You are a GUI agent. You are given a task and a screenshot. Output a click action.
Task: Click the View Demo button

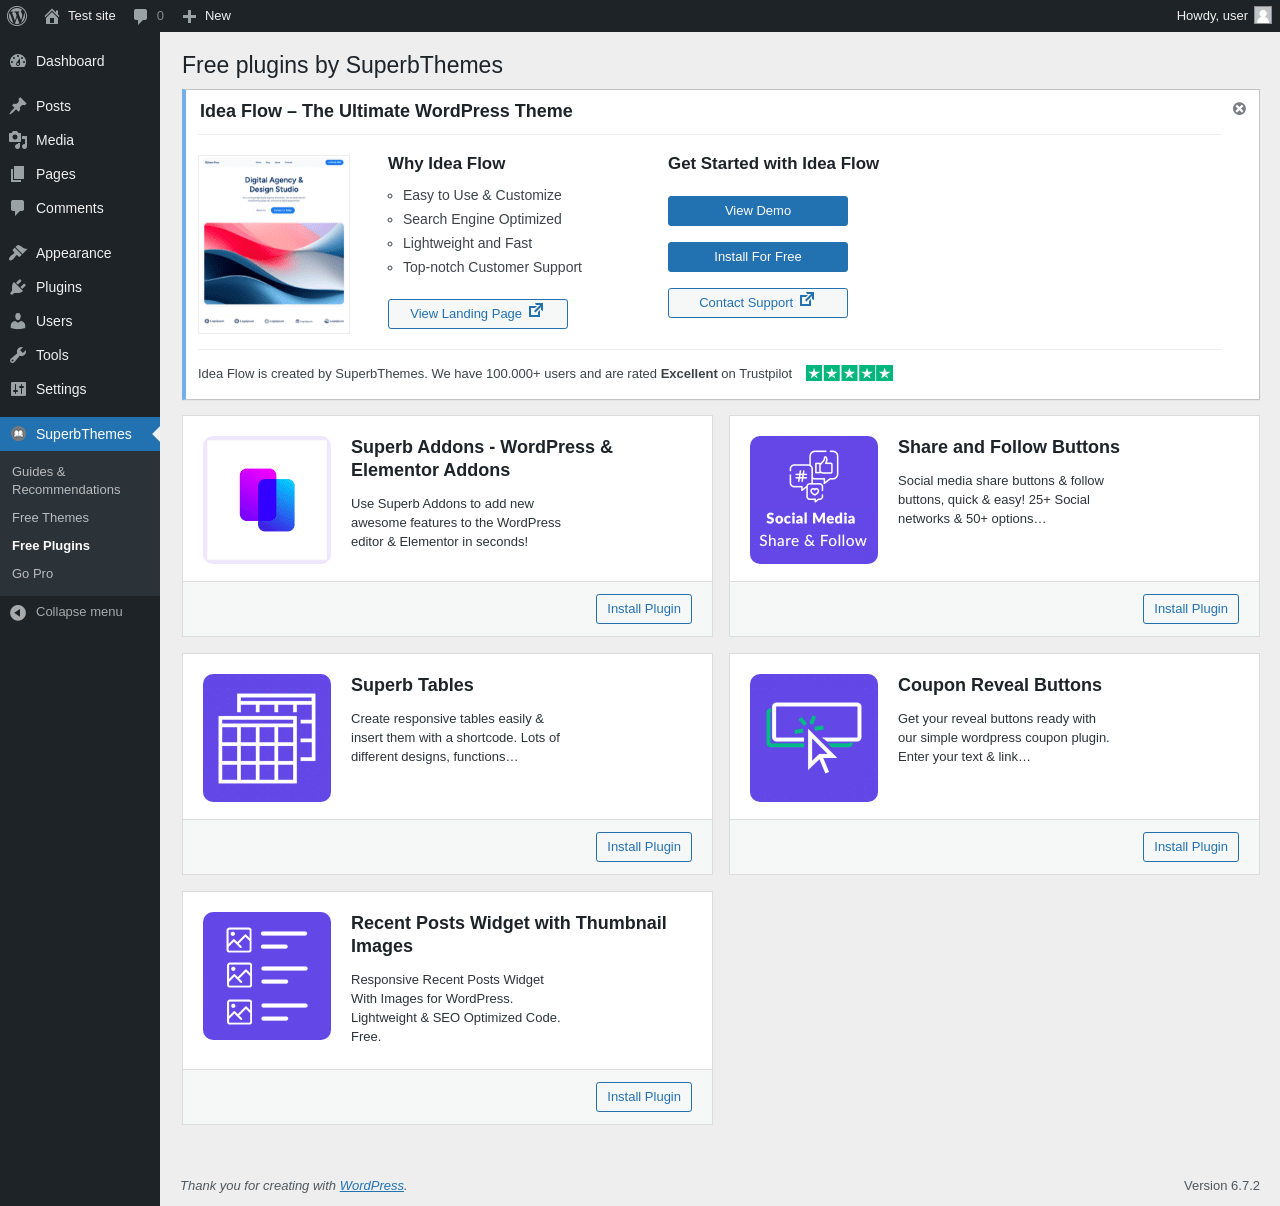(758, 211)
